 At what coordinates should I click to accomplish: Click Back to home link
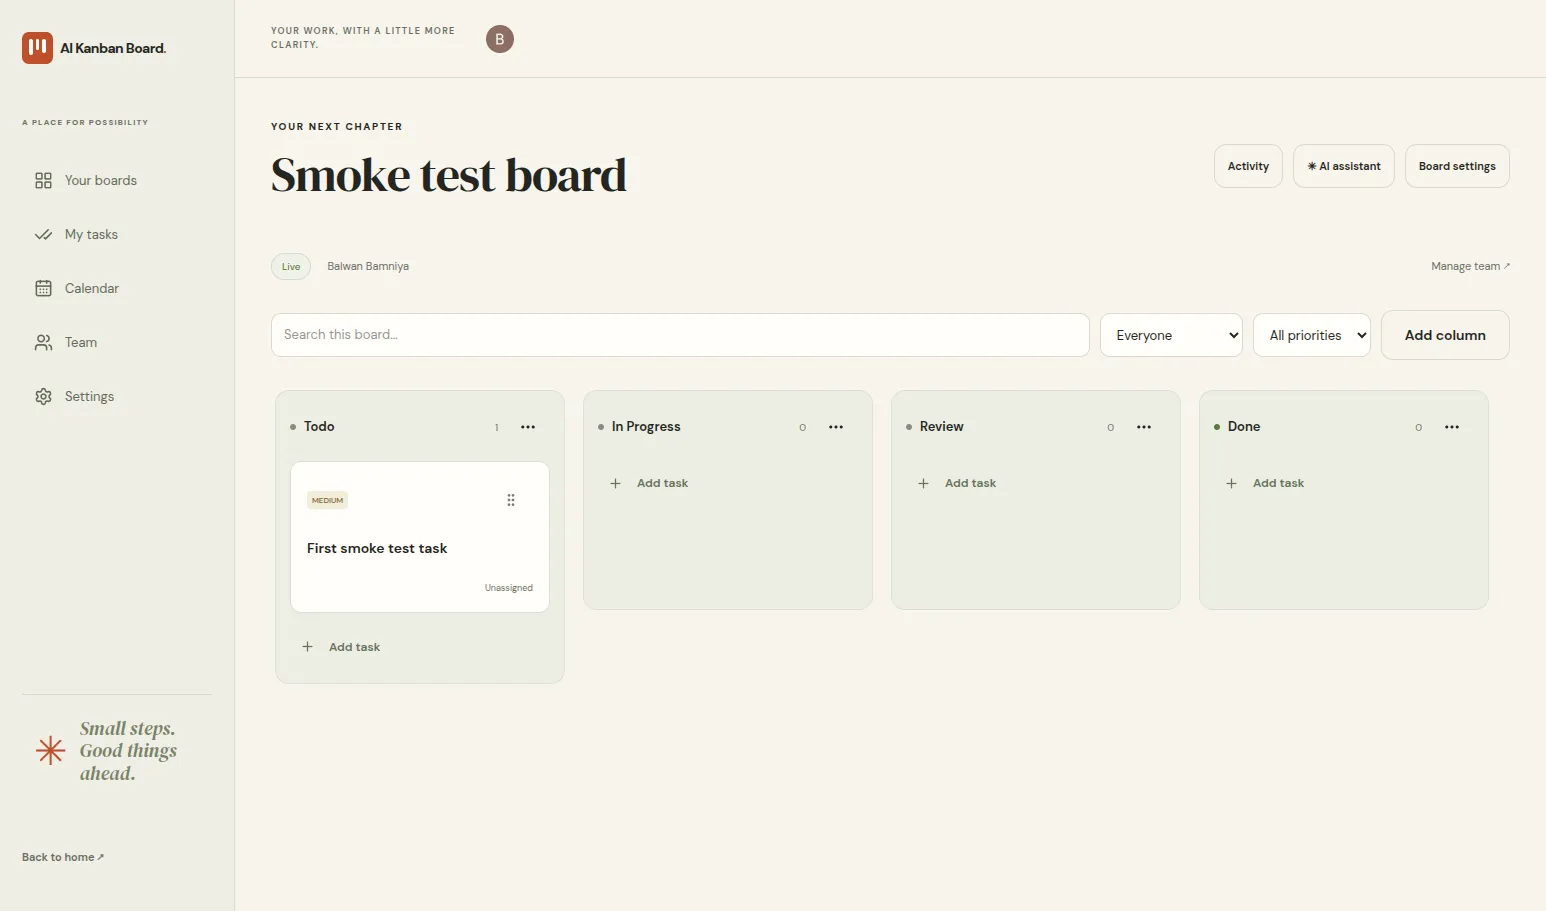(63, 857)
